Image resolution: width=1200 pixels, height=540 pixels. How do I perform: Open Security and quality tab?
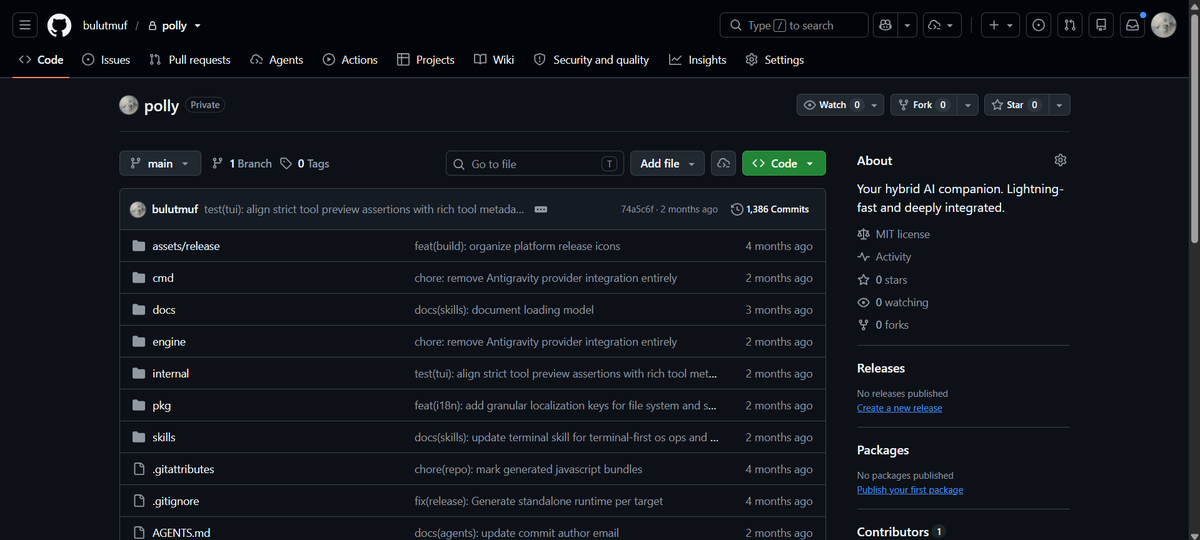[x=591, y=60]
